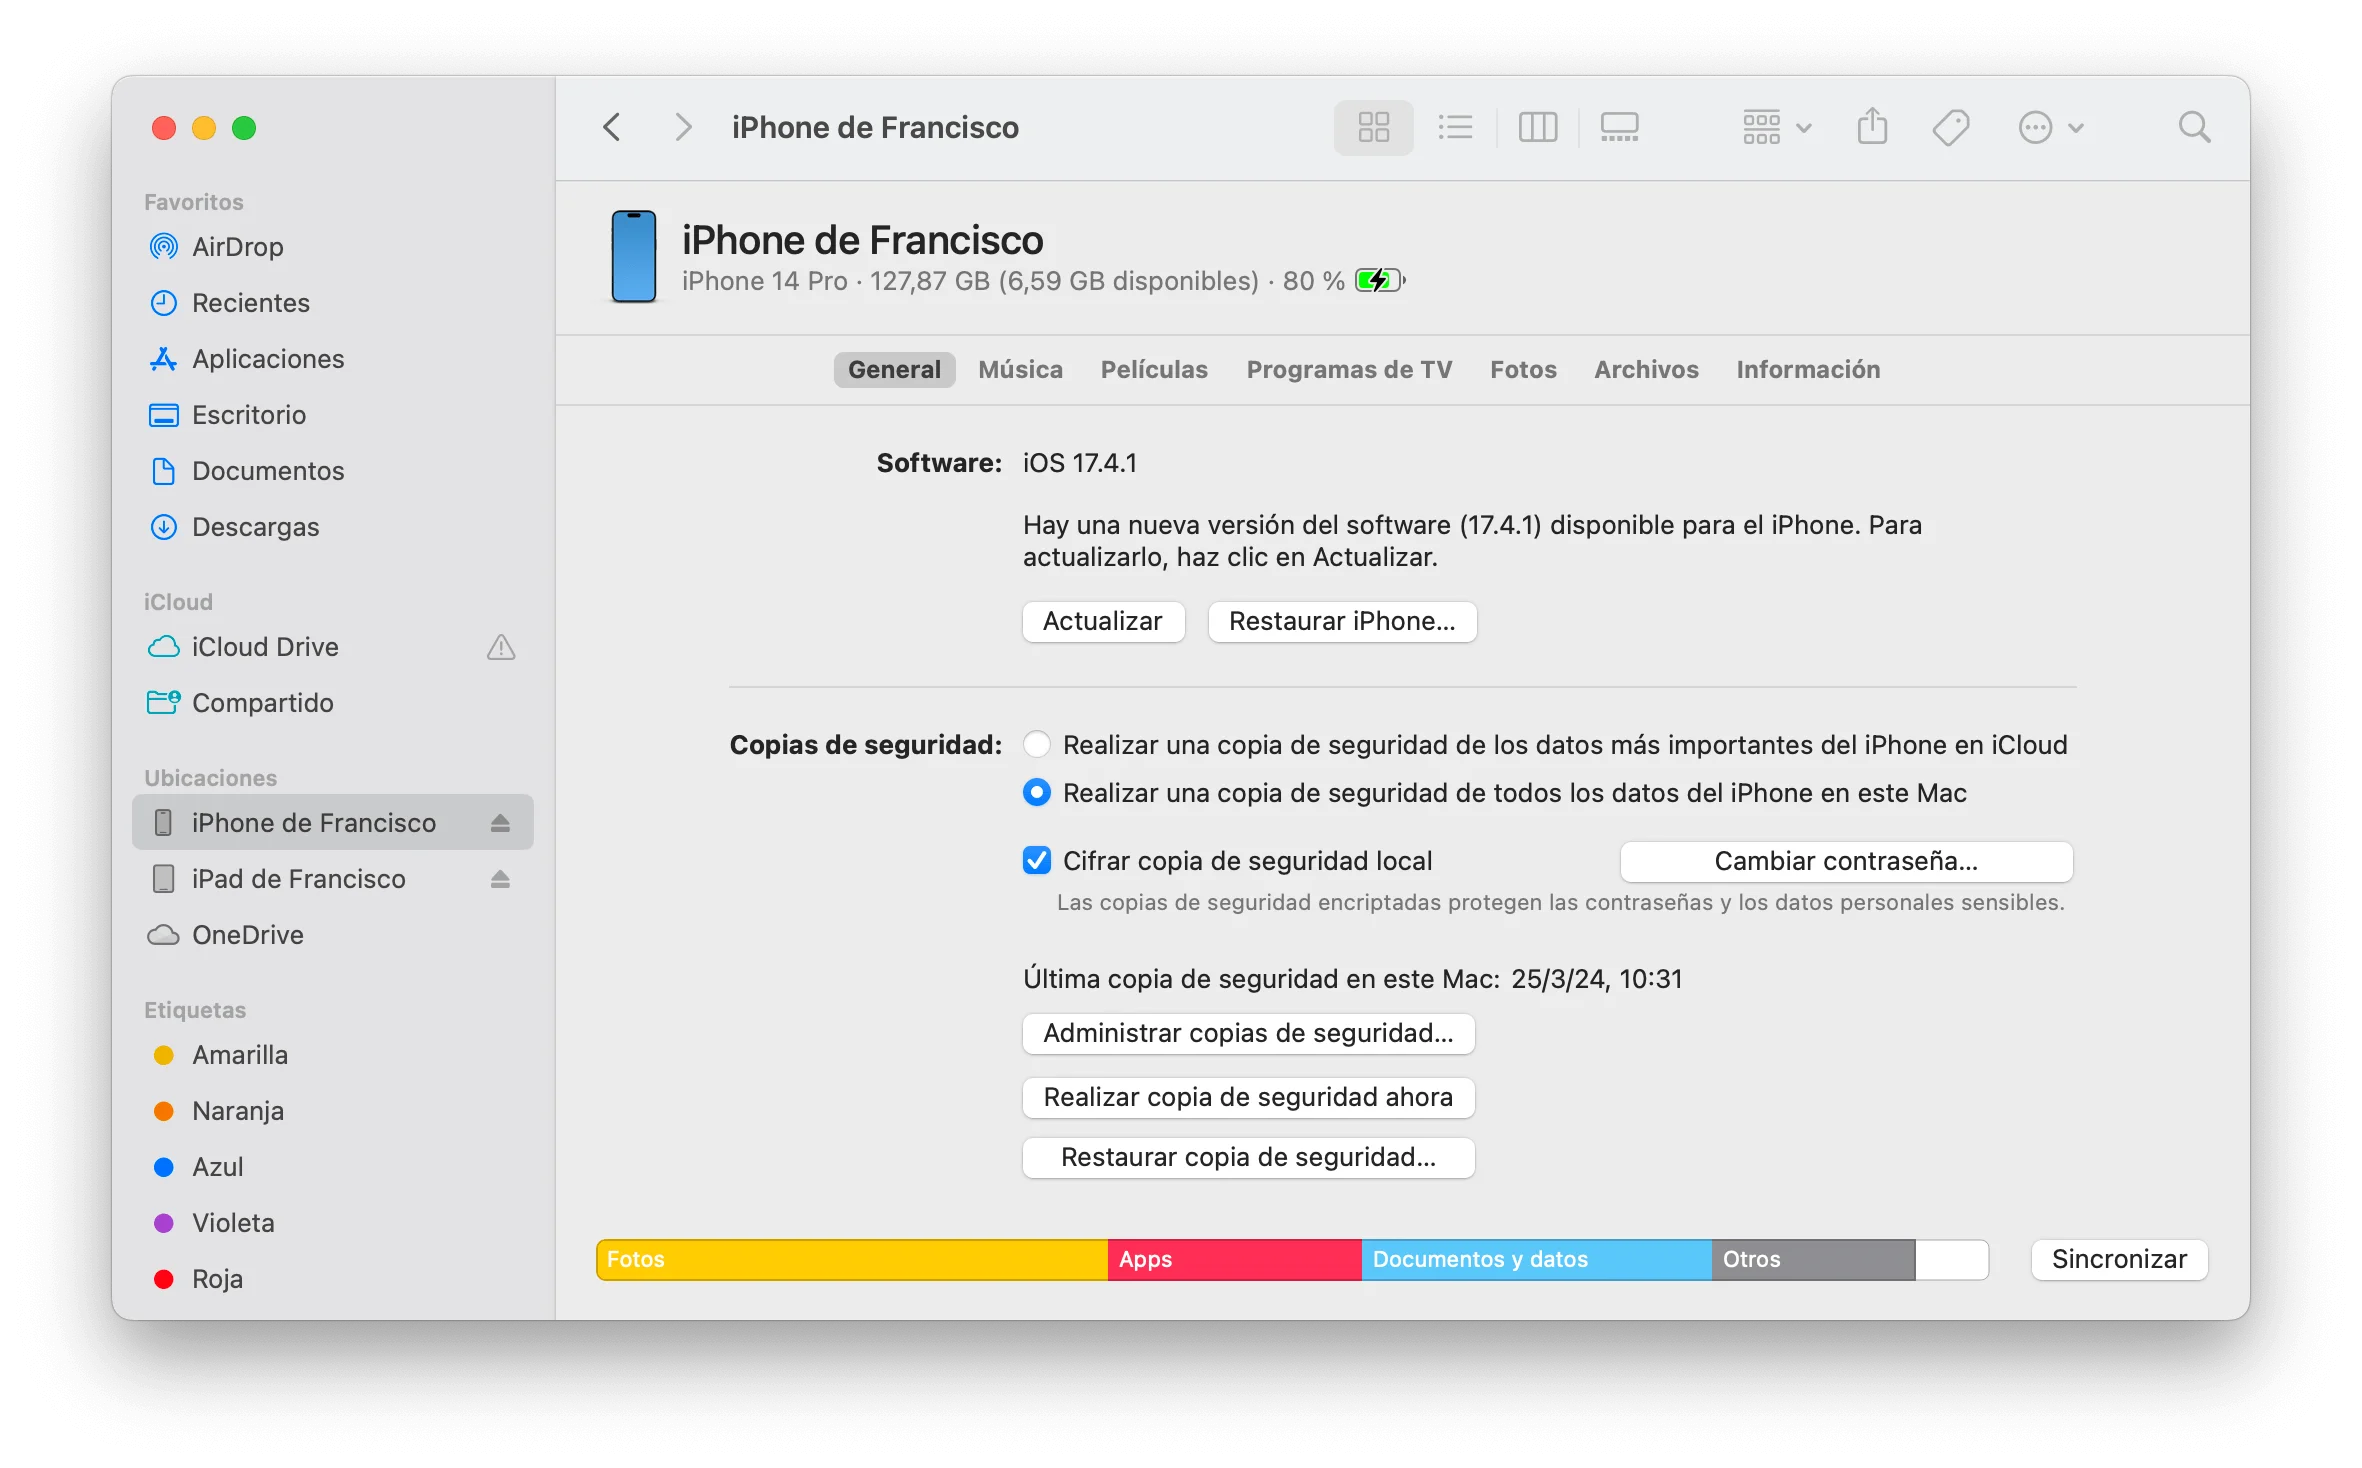Screen dimensions: 2362x1468
Task: Open the column view in toolbar
Action: coord(1535,125)
